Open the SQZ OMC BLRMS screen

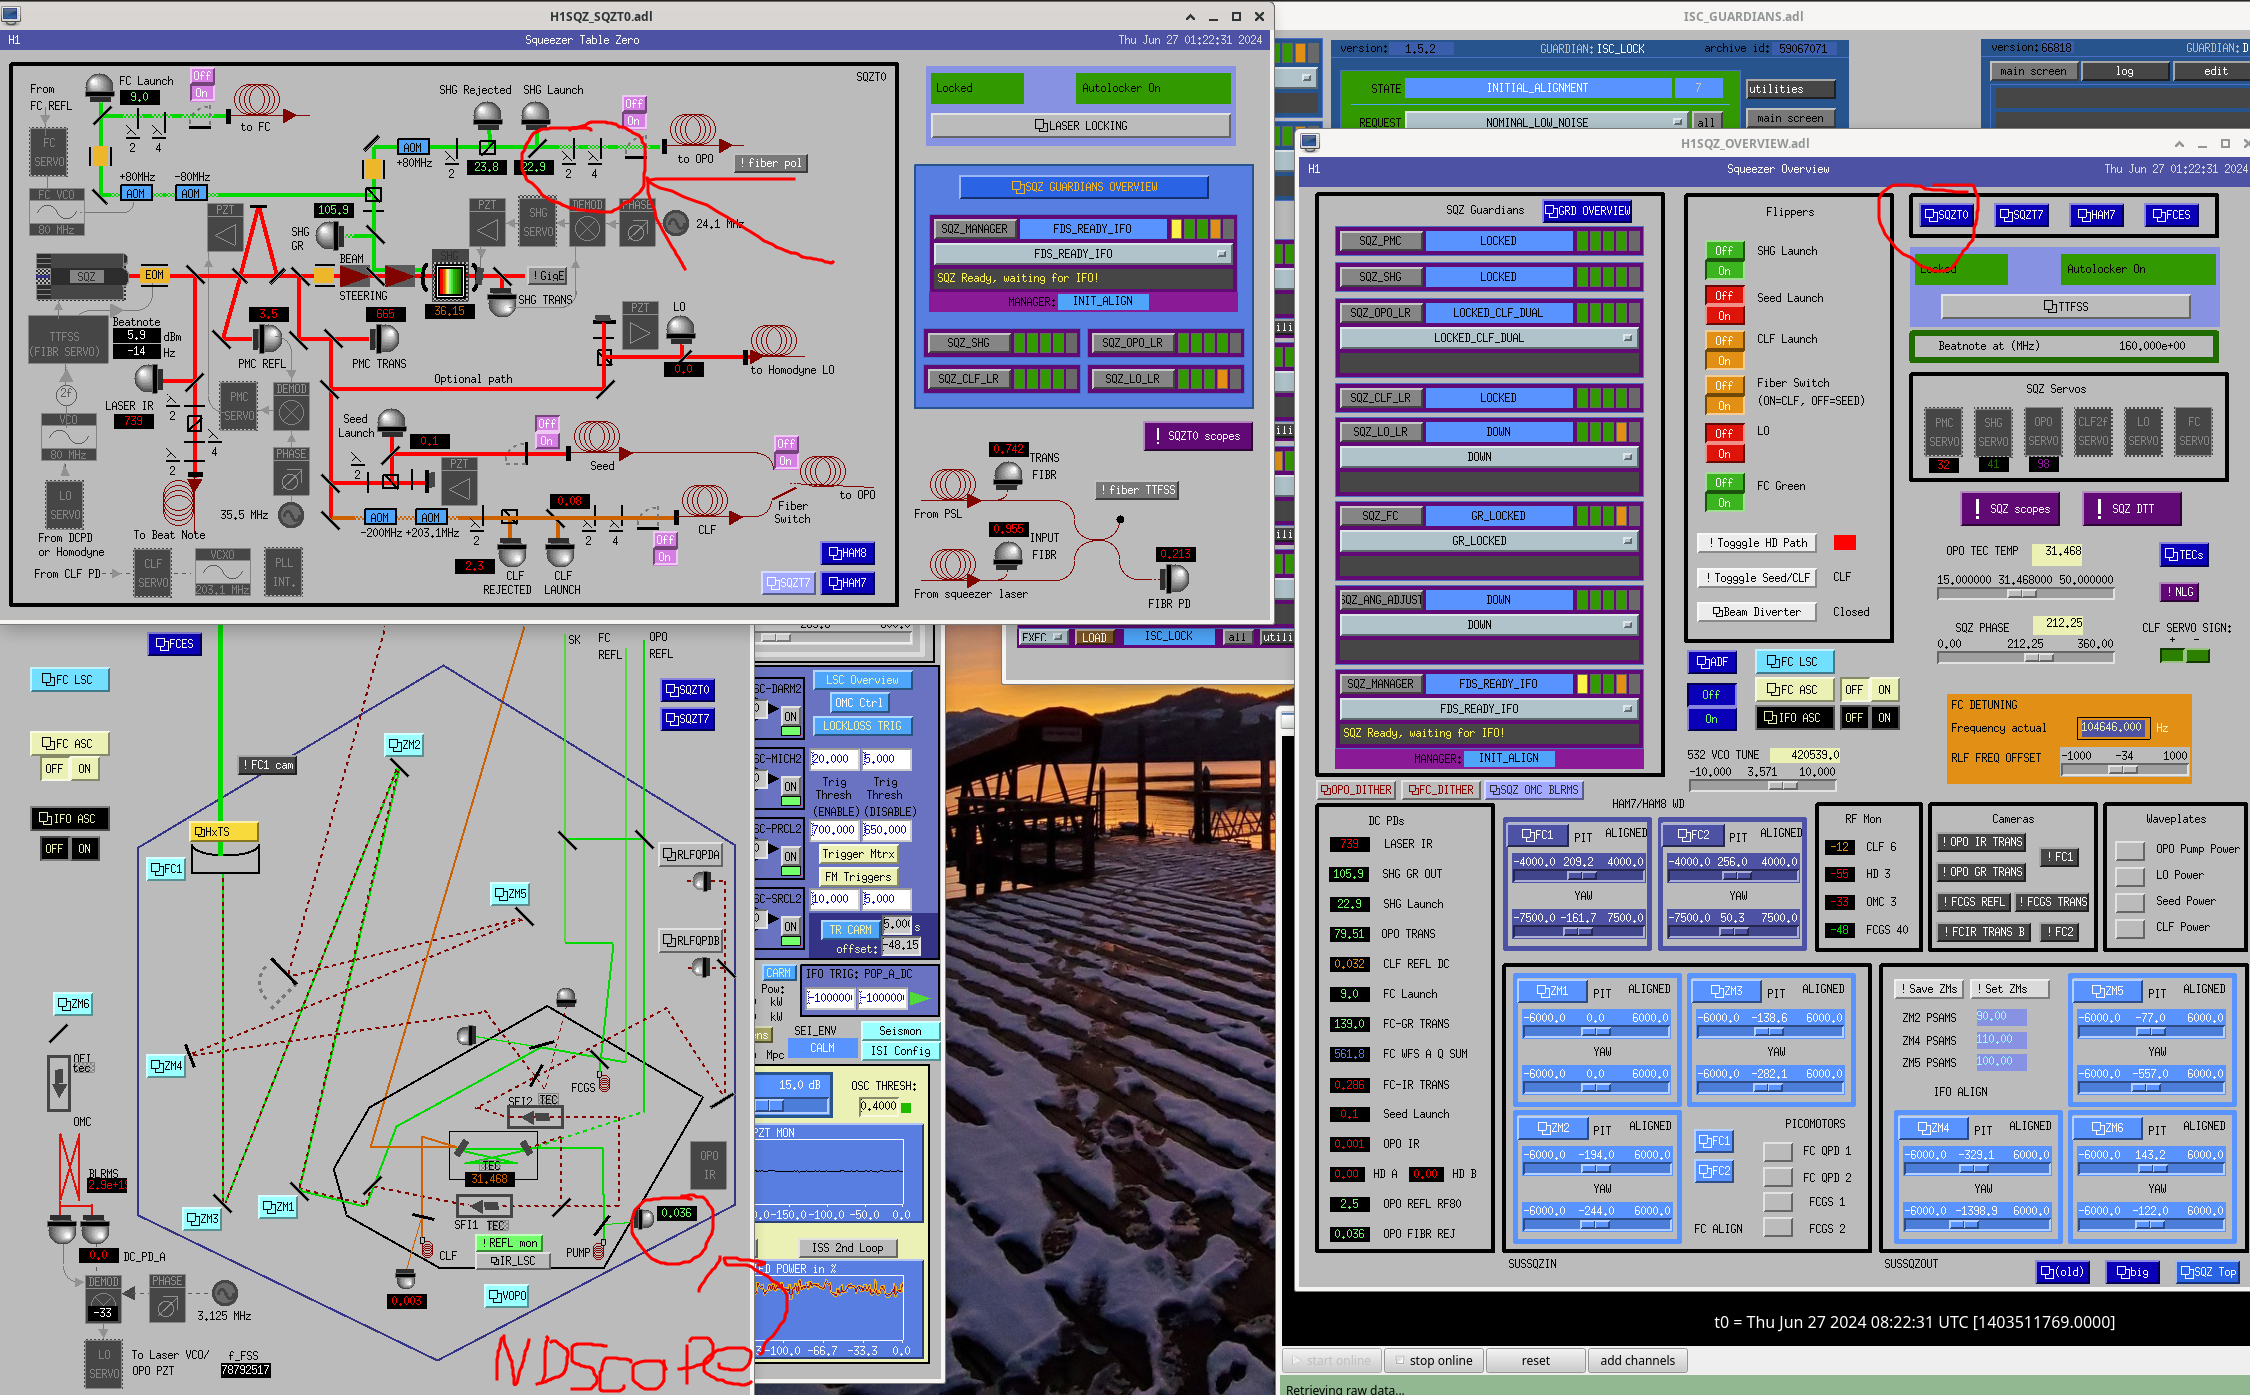pyautogui.click(x=1533, y=790)
